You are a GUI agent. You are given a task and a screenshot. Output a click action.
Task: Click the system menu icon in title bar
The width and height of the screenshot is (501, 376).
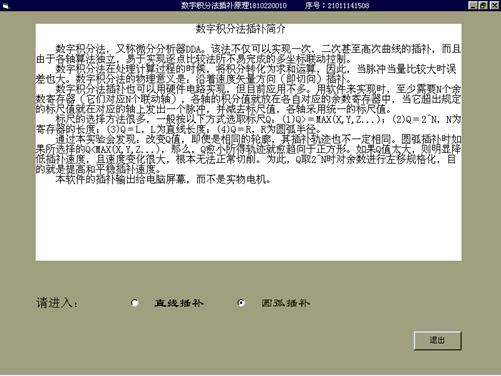(x=6, y=6)
